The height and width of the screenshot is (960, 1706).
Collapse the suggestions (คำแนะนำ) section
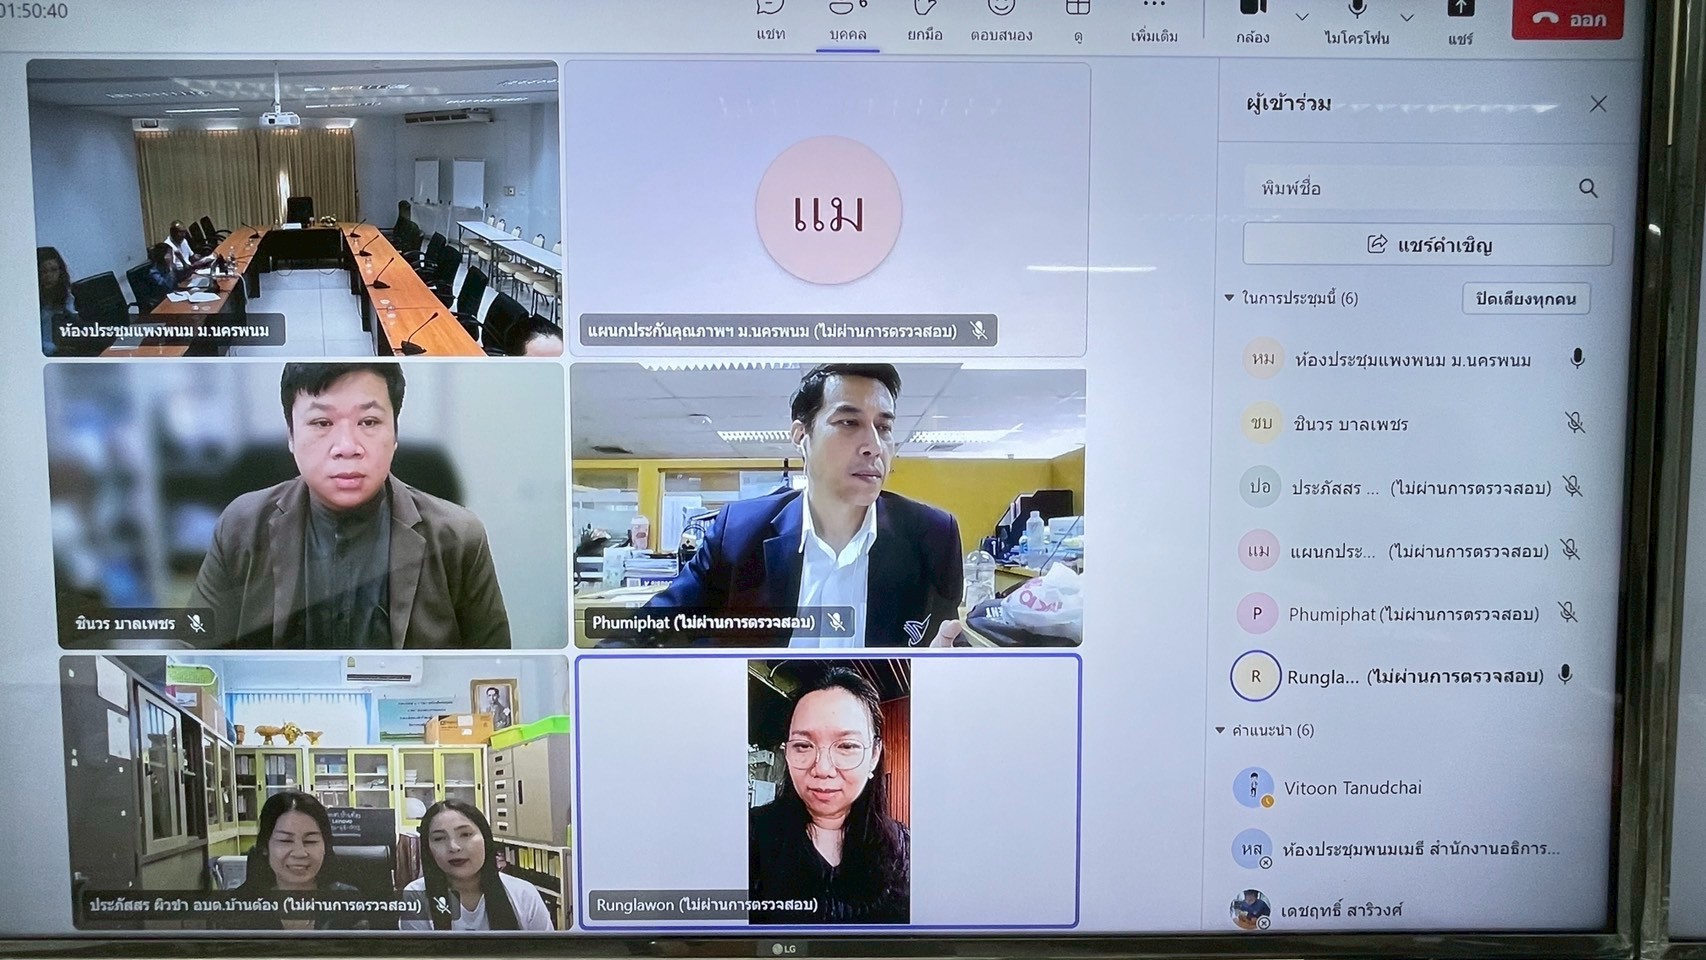[1220, 730]
